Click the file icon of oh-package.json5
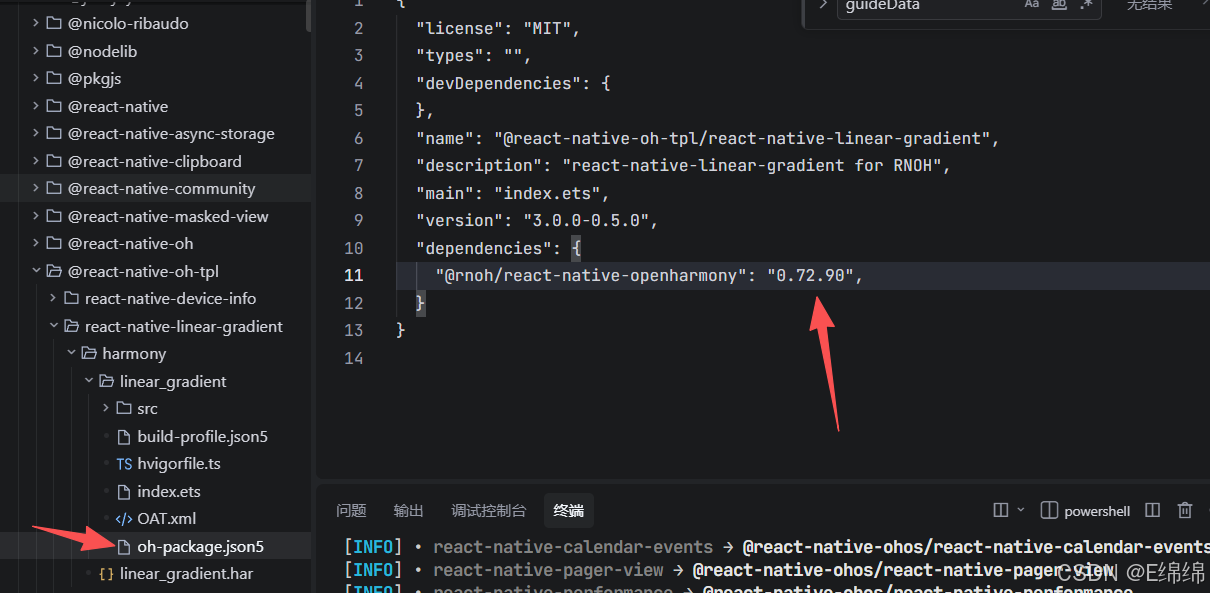 click(x=124, y=546)
